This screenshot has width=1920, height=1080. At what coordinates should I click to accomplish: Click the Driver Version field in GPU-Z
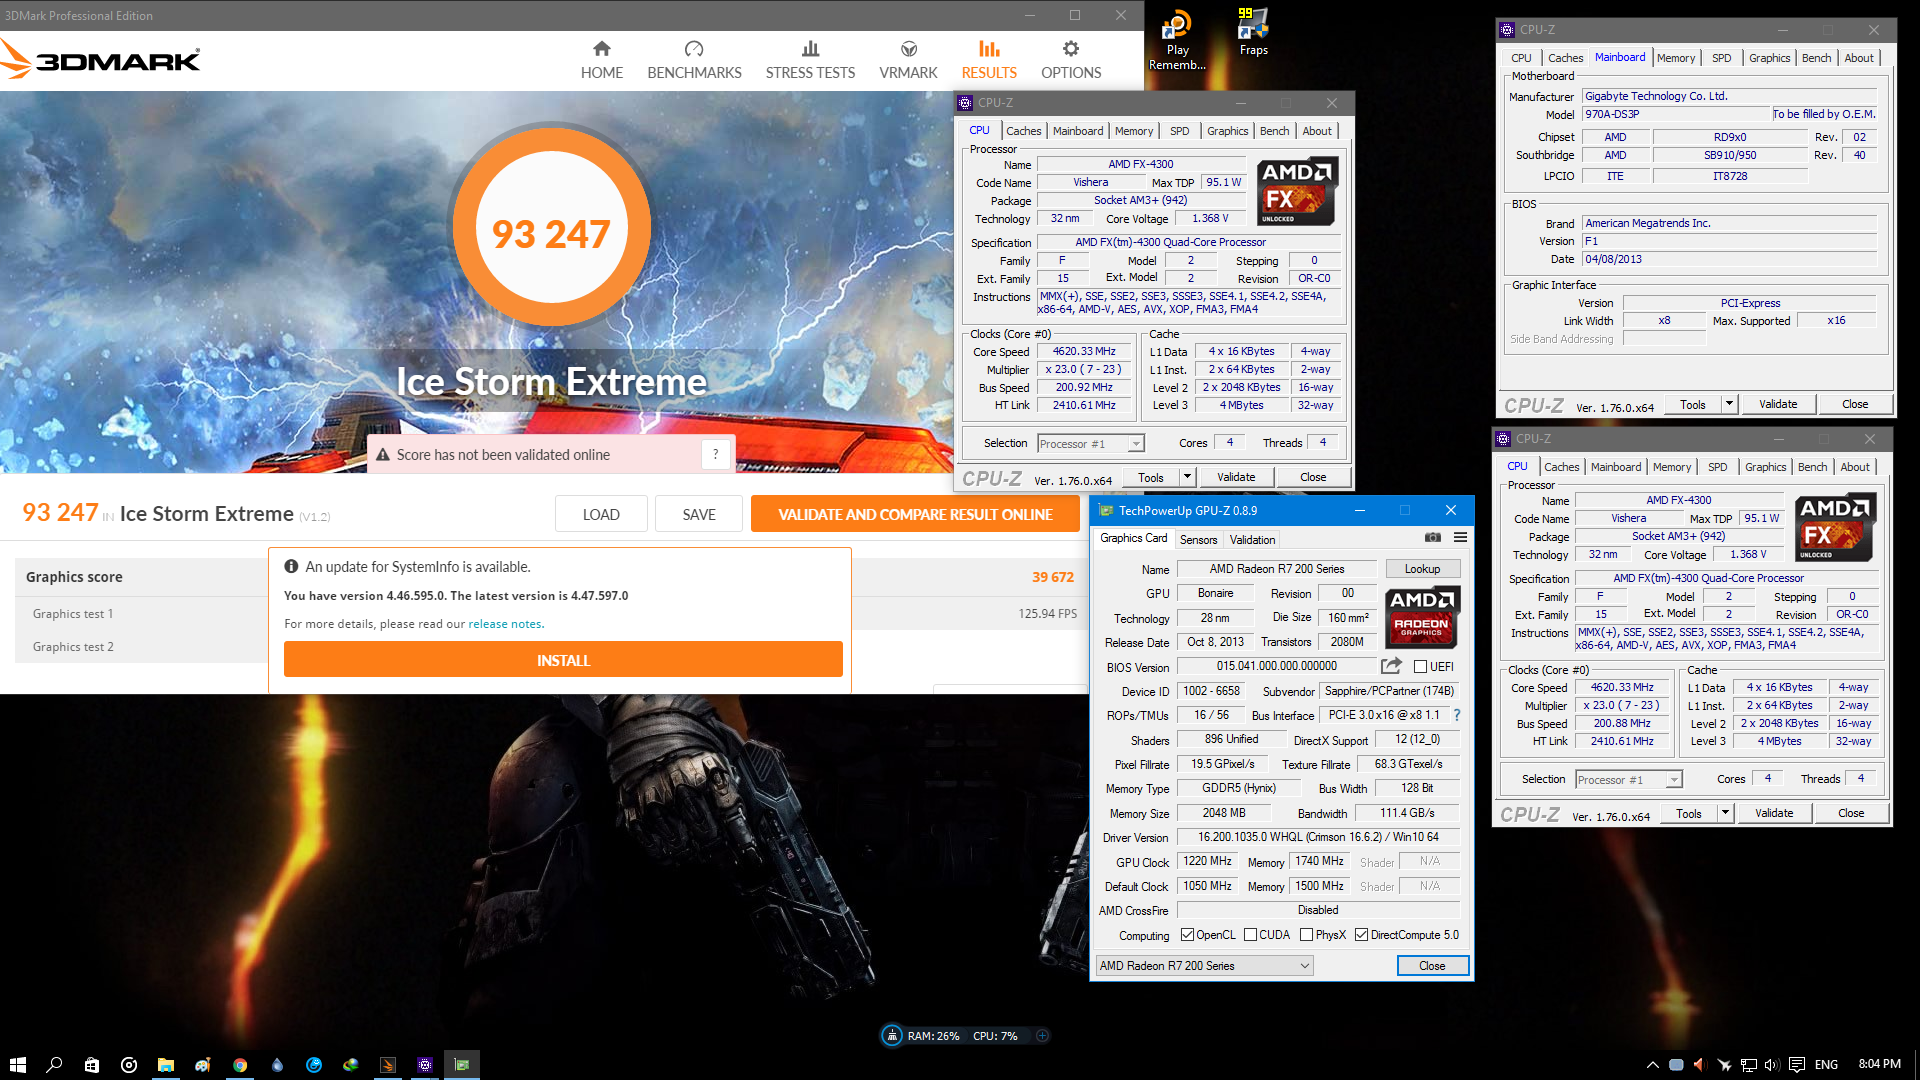tap(1318, 838)
